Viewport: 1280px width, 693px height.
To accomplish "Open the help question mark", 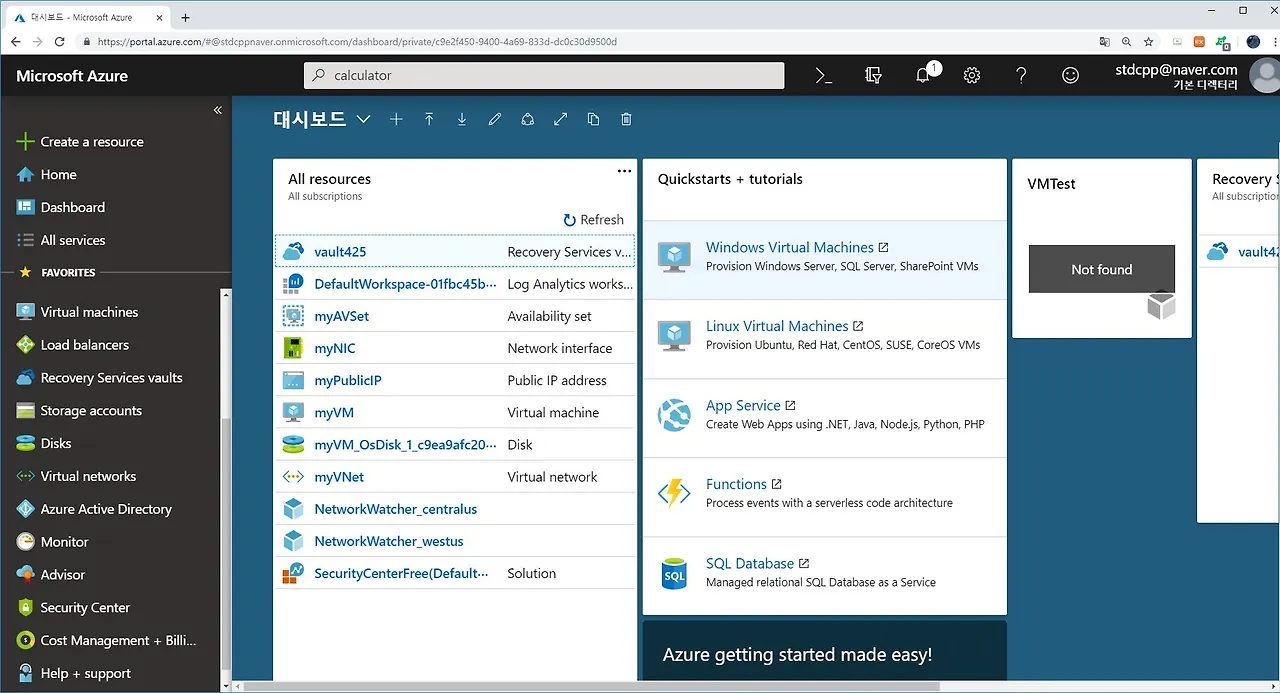I will (1021, 75).
